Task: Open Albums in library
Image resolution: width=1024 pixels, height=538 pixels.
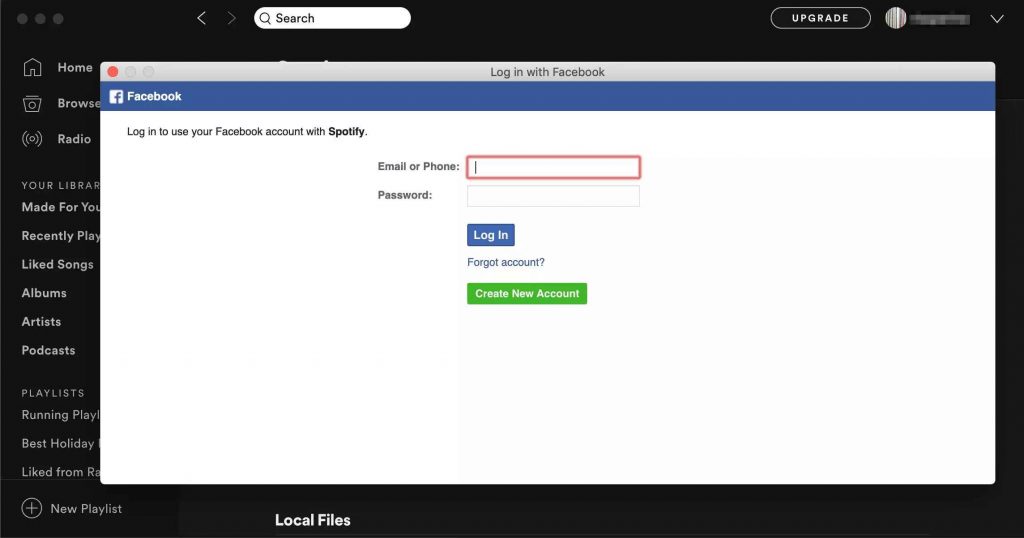Action: 44,293
